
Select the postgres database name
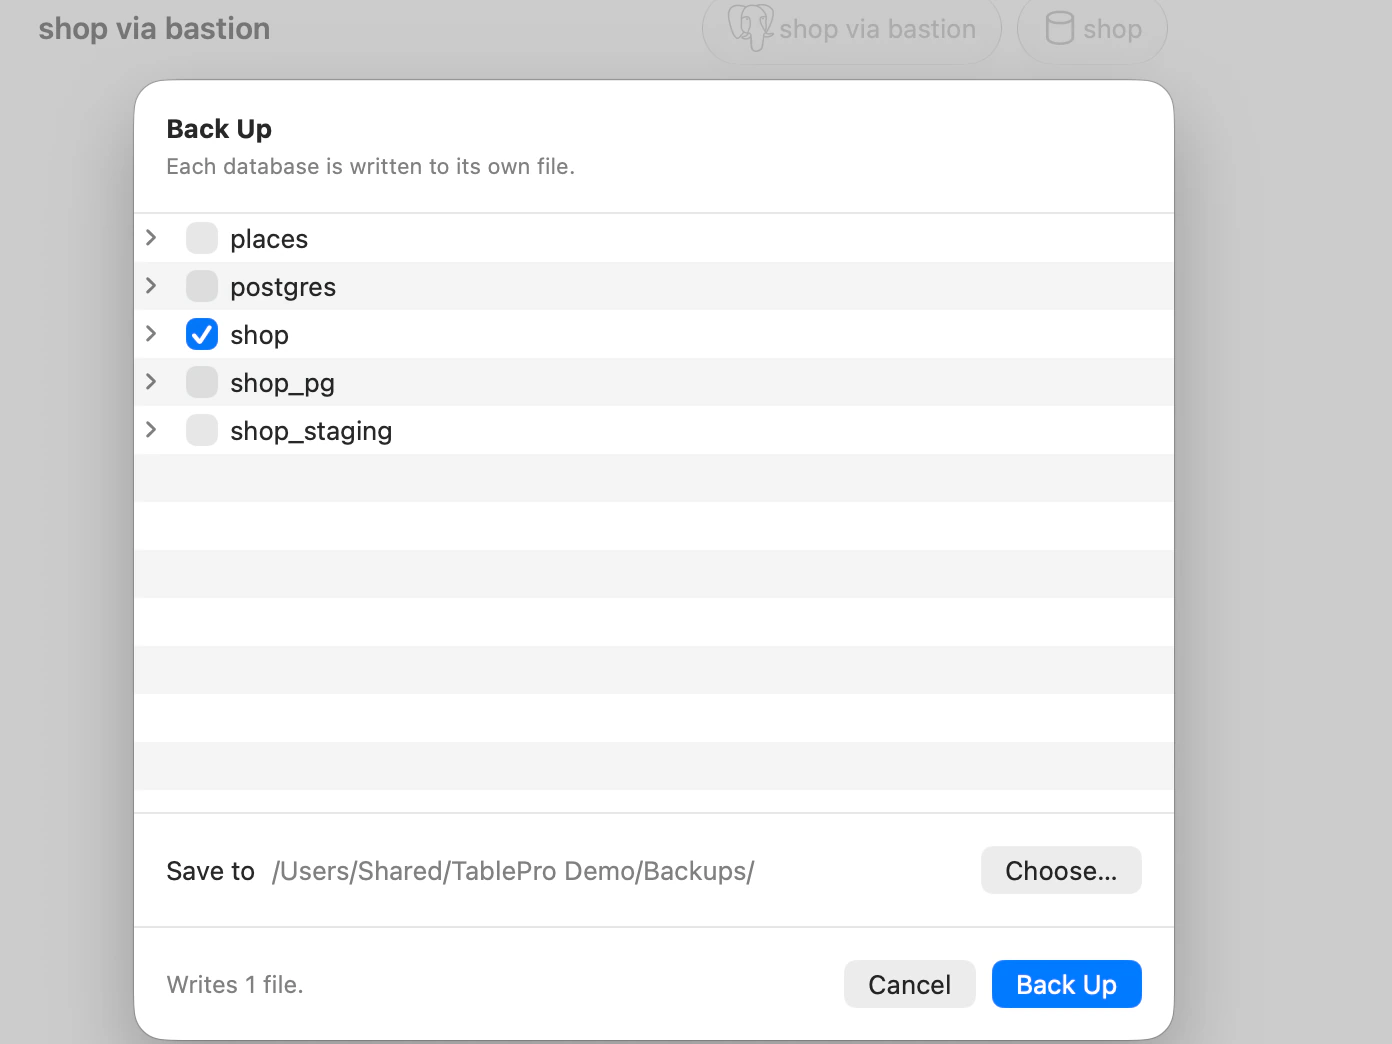tap(283, 287)
